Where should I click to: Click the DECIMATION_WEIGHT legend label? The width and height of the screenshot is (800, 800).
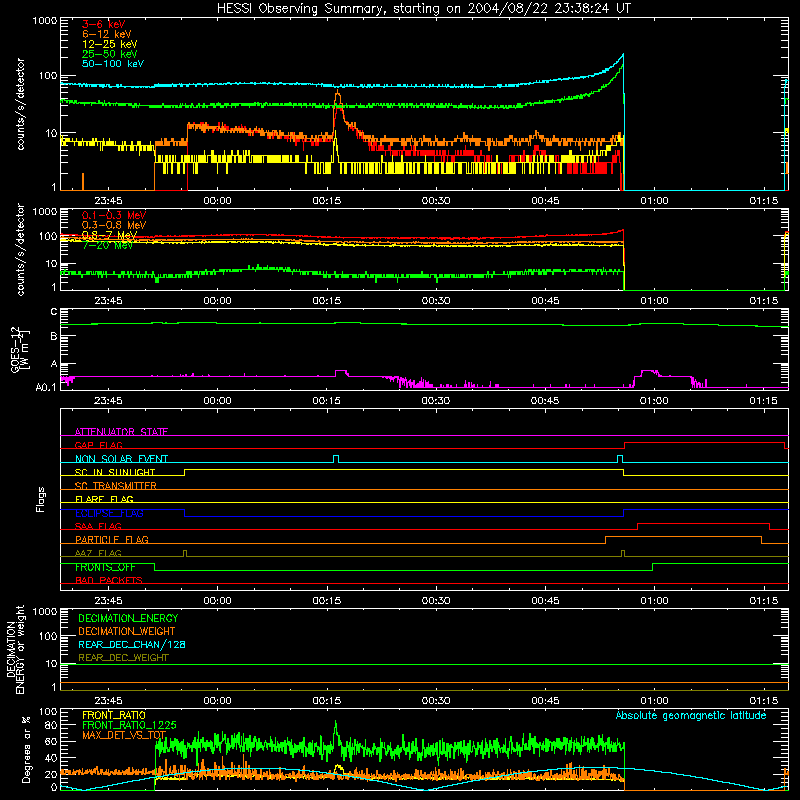[x=127, y=631]
